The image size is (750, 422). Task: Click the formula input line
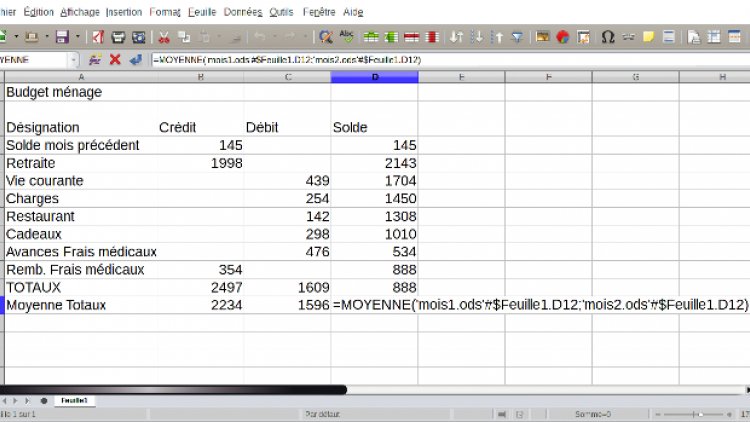(450, 60)
